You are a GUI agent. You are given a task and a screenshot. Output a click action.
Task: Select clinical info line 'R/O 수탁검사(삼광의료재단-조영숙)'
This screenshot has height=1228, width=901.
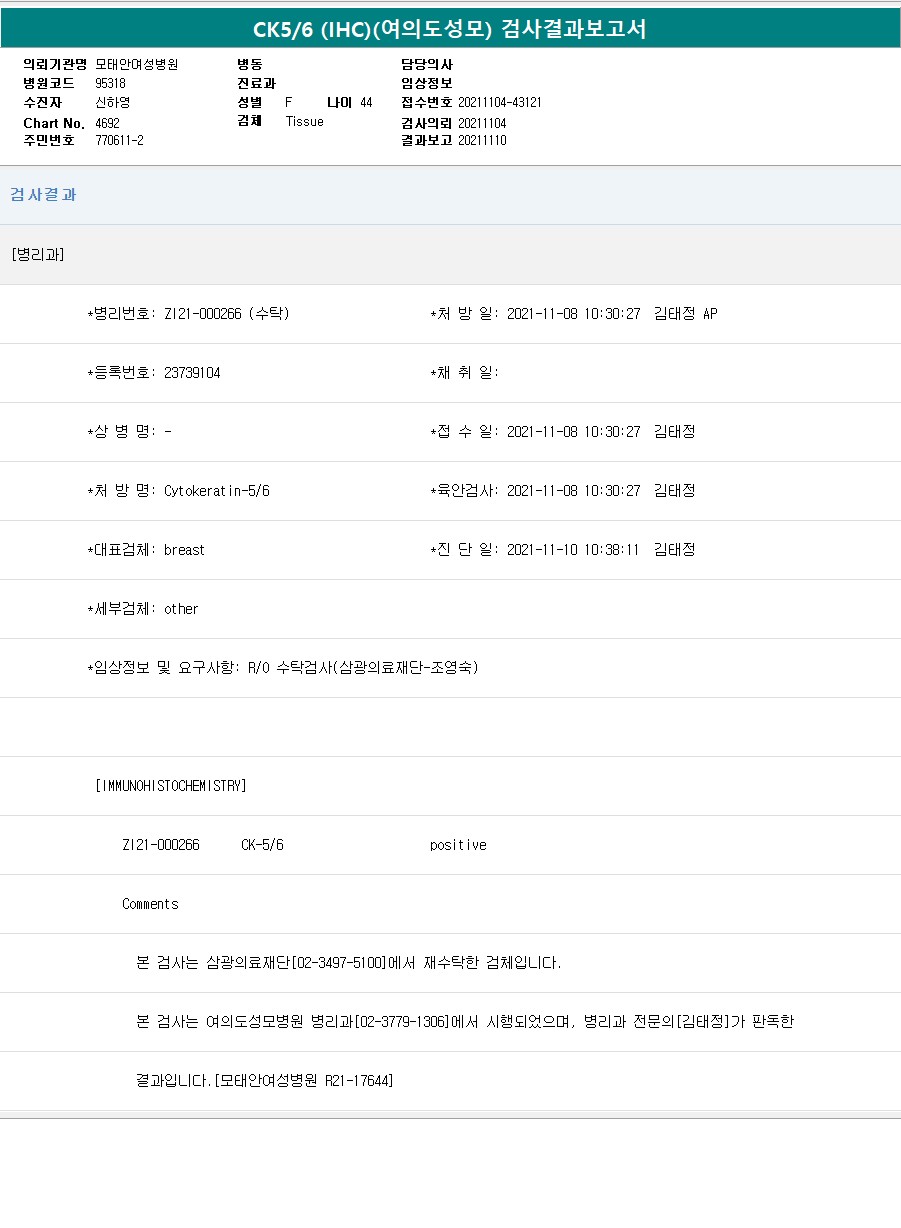363,667
